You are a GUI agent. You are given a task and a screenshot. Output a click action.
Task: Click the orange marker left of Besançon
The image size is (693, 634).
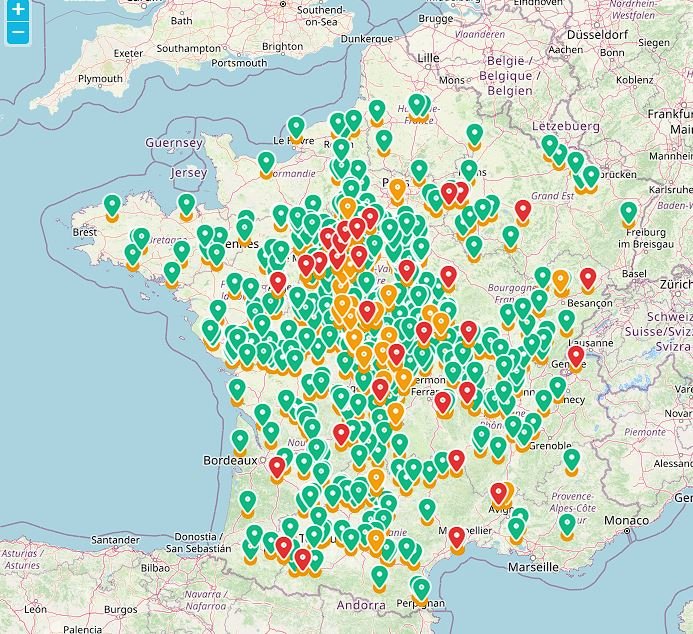pos(560,280)
